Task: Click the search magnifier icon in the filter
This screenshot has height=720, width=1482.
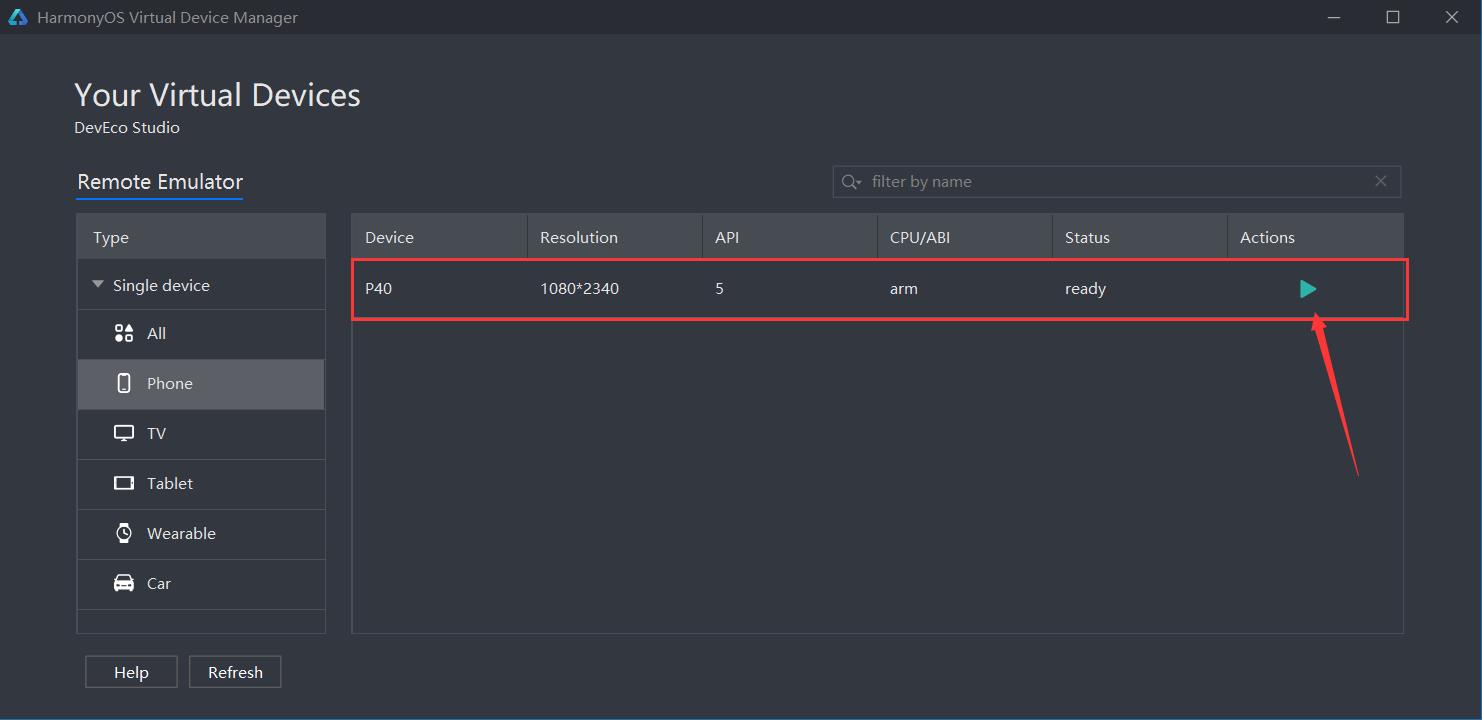Action: (x=851, y=181)
